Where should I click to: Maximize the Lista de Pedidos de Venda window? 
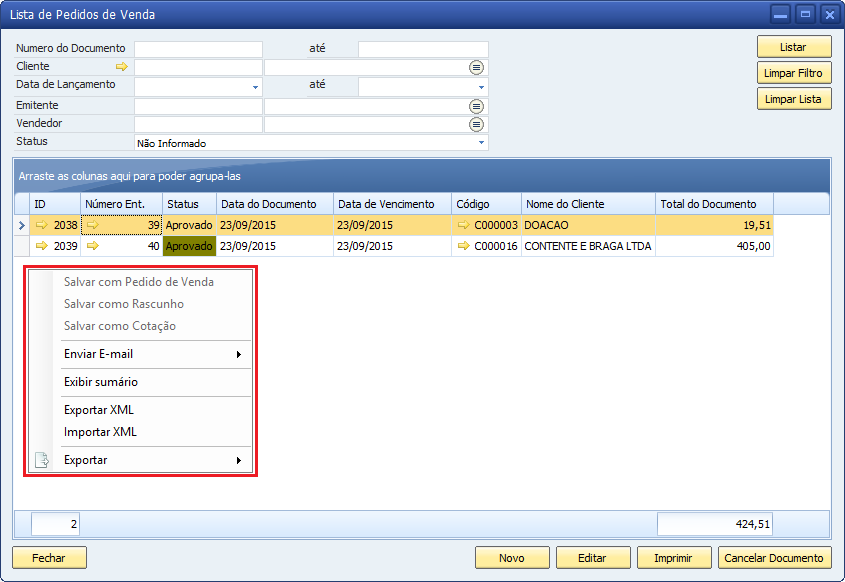point(805,15)
